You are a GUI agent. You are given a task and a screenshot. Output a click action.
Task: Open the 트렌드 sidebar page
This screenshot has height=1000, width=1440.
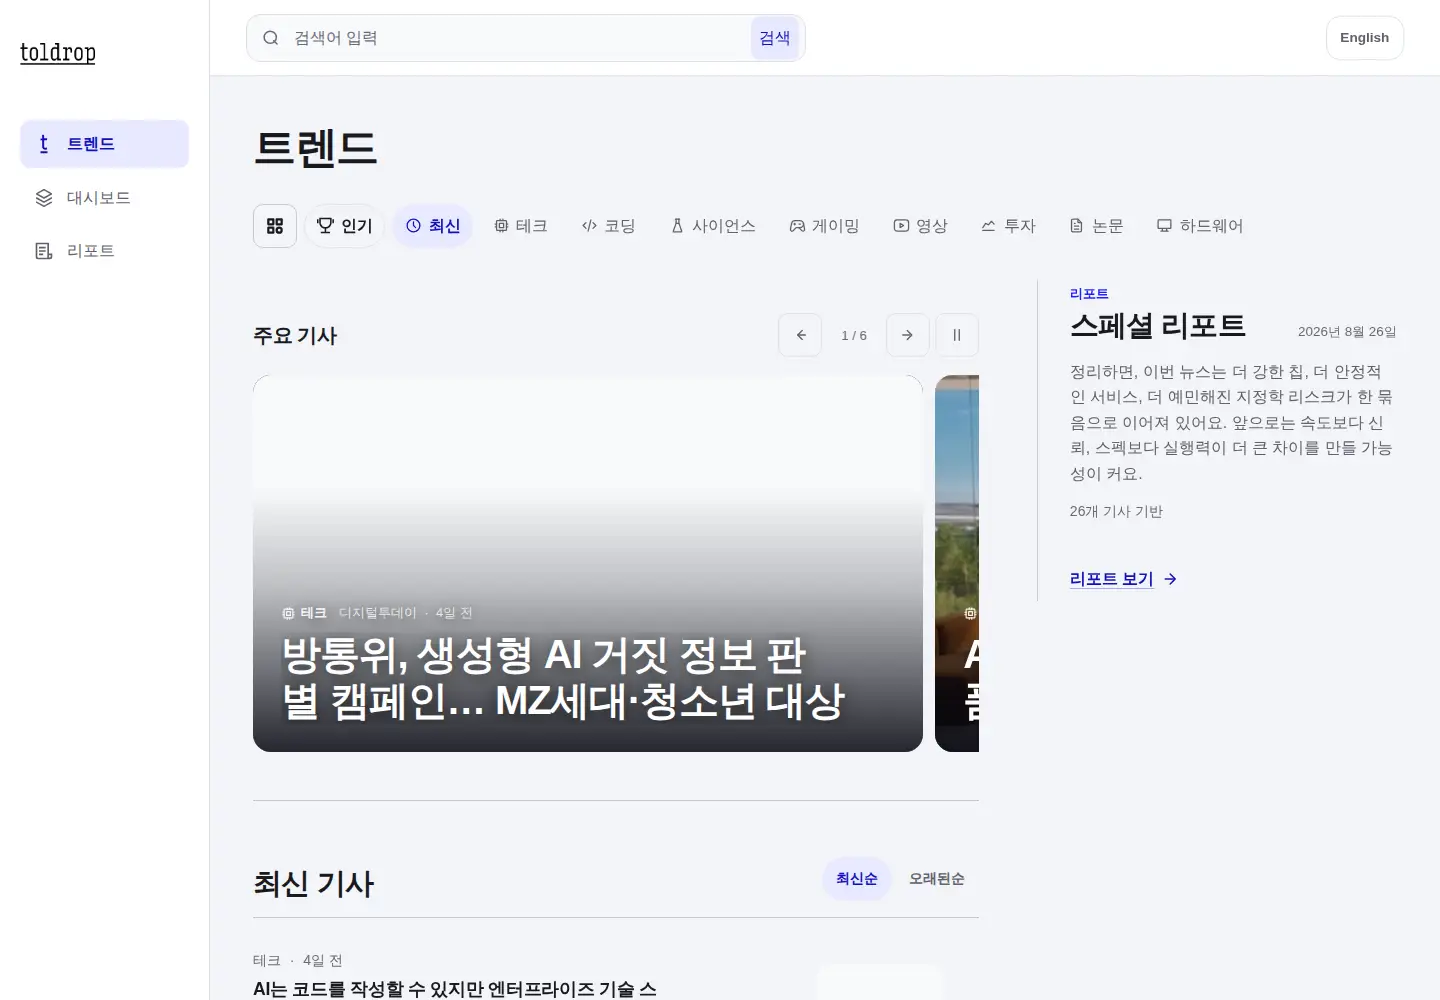(x=104, y=144)
